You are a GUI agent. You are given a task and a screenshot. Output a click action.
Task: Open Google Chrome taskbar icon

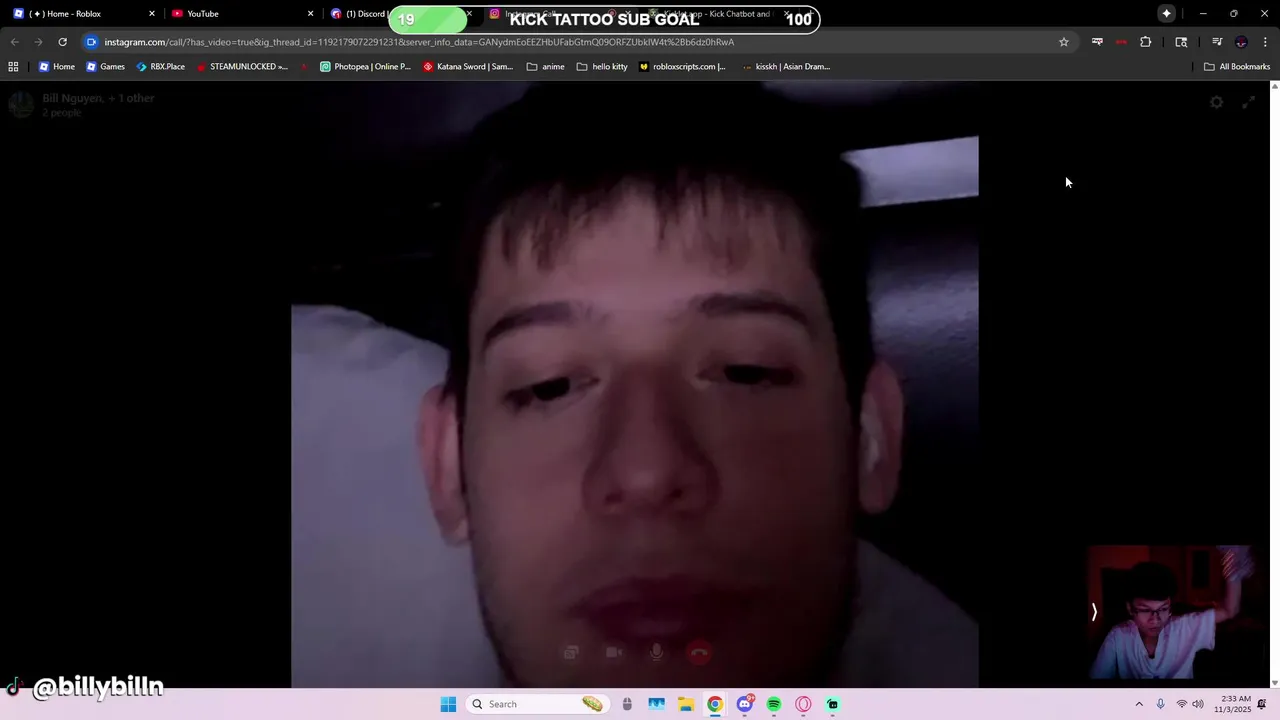[715, 704]
